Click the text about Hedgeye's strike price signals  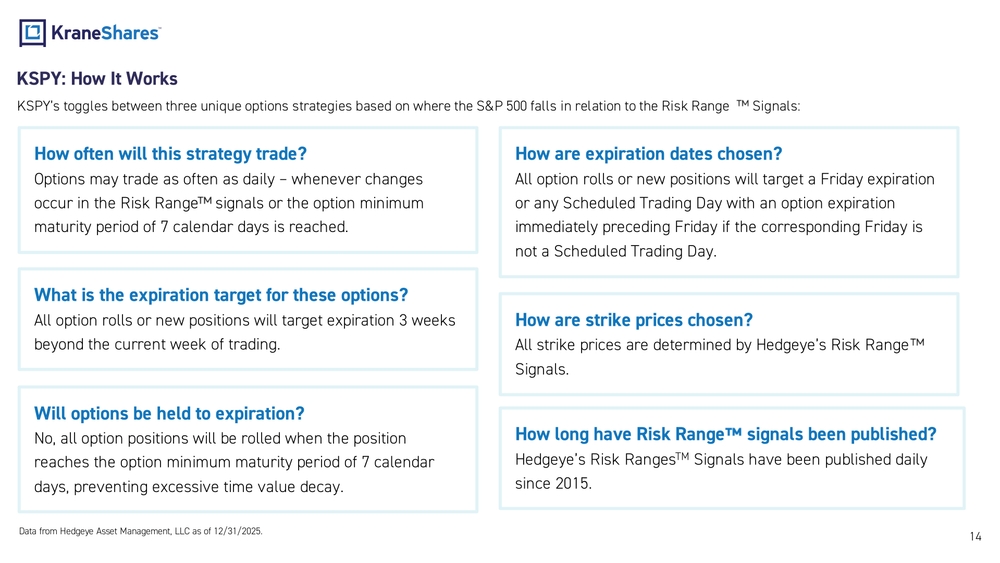pos(719,357)
